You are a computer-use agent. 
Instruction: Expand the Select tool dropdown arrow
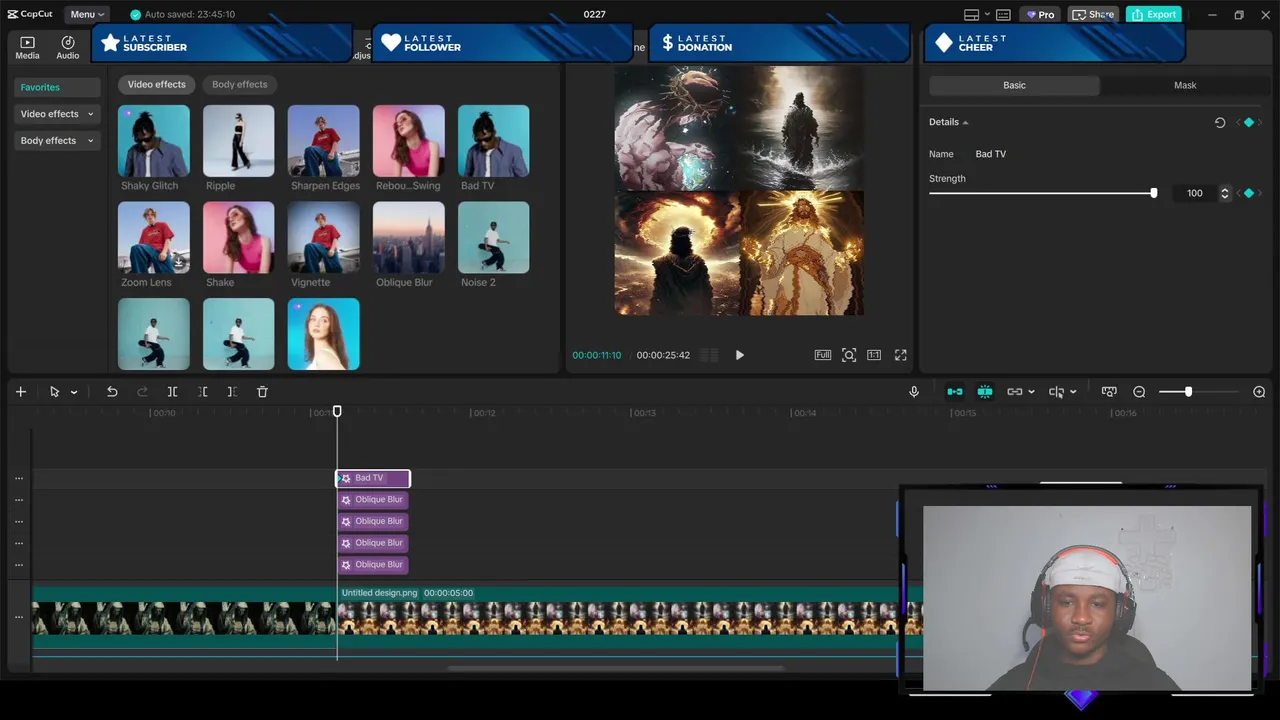(x=74, y=392)
